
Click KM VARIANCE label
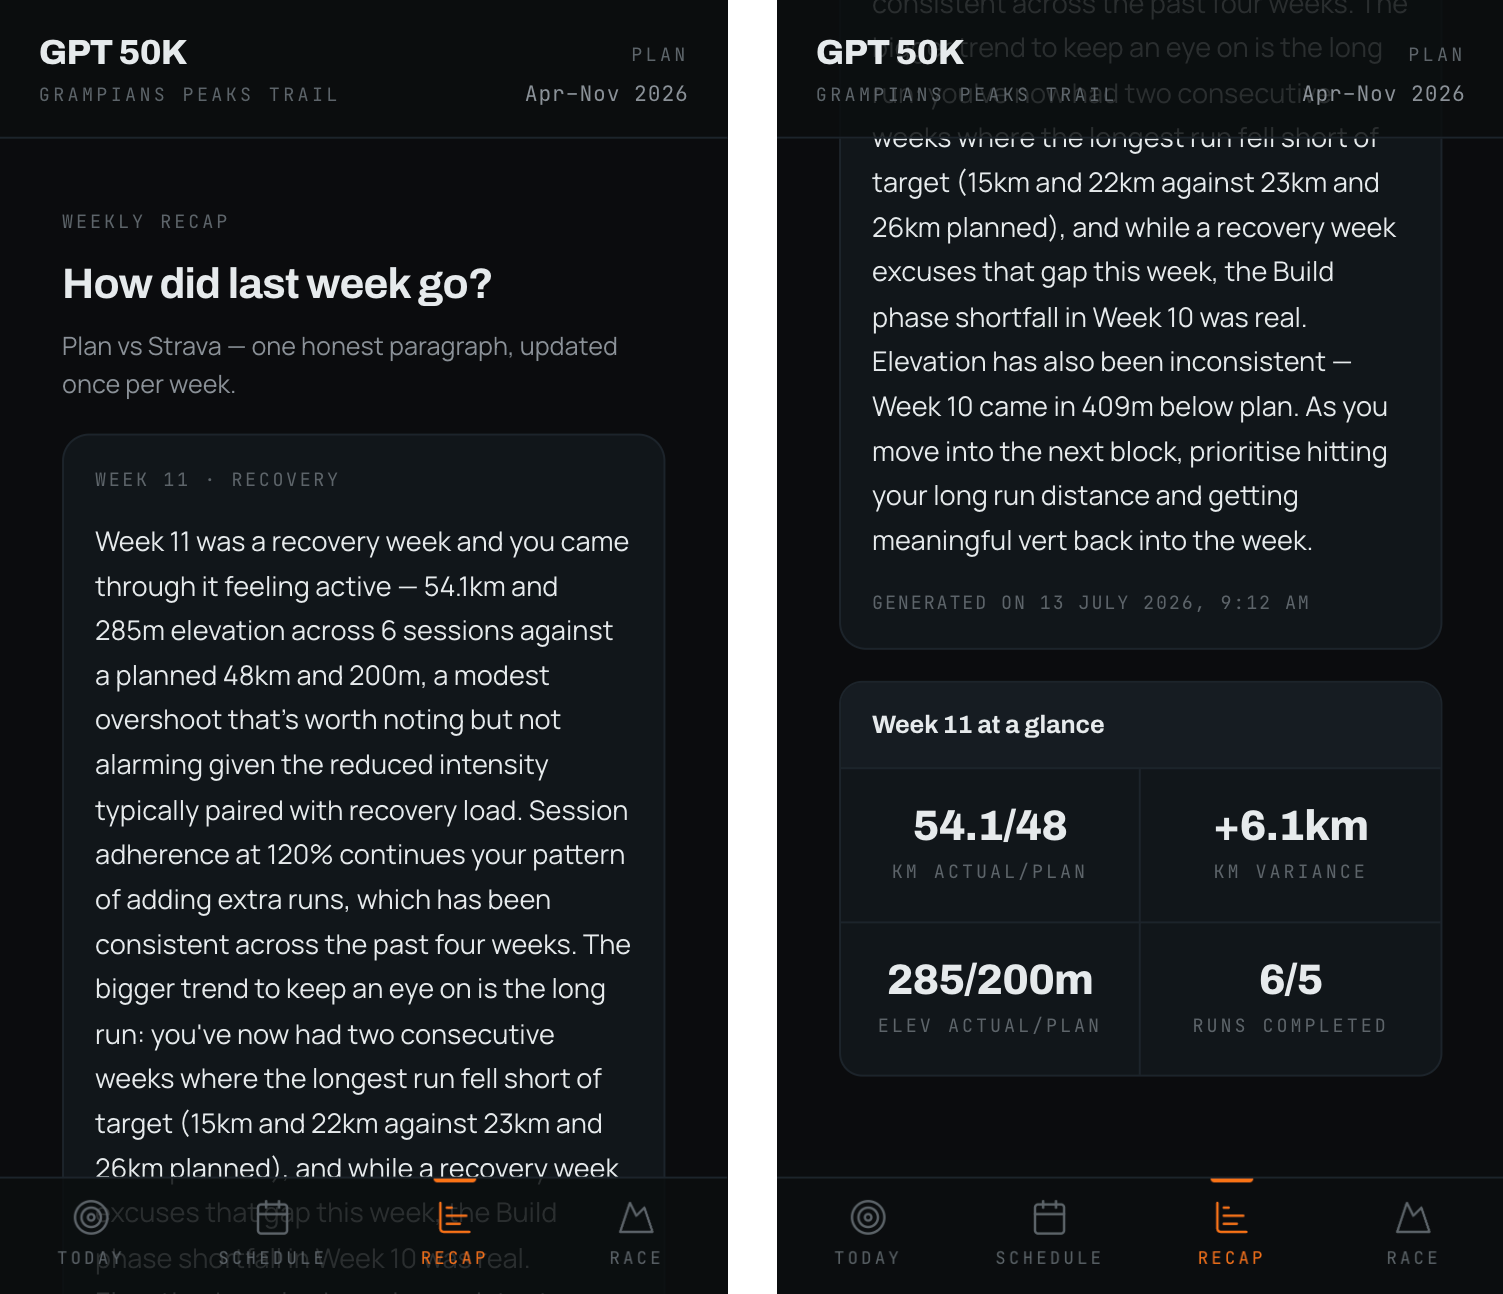coord(1291,872)
